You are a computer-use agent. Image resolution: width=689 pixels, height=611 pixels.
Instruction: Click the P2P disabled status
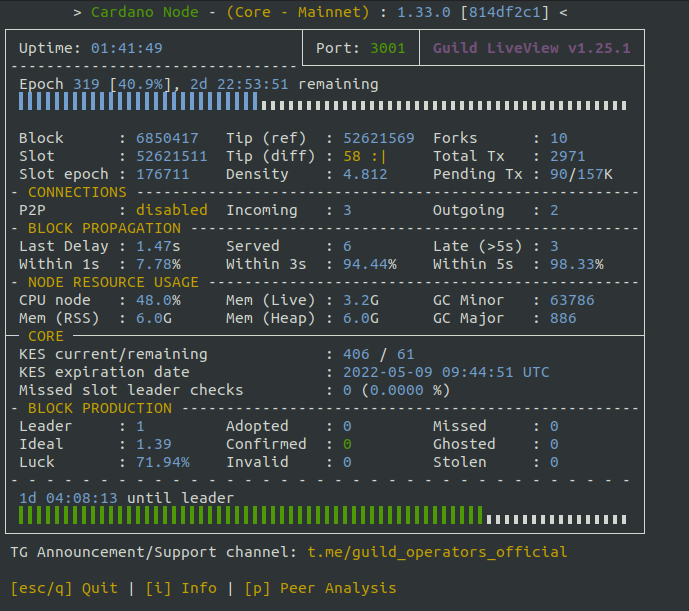point(171,210)
